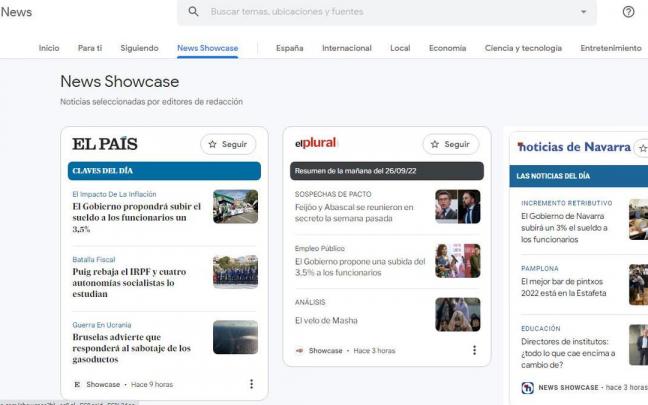The image size is (648, 405).
Task: Click the Análisis 'El velo de Masha' thumbnail
Action: tap(458, 314)
